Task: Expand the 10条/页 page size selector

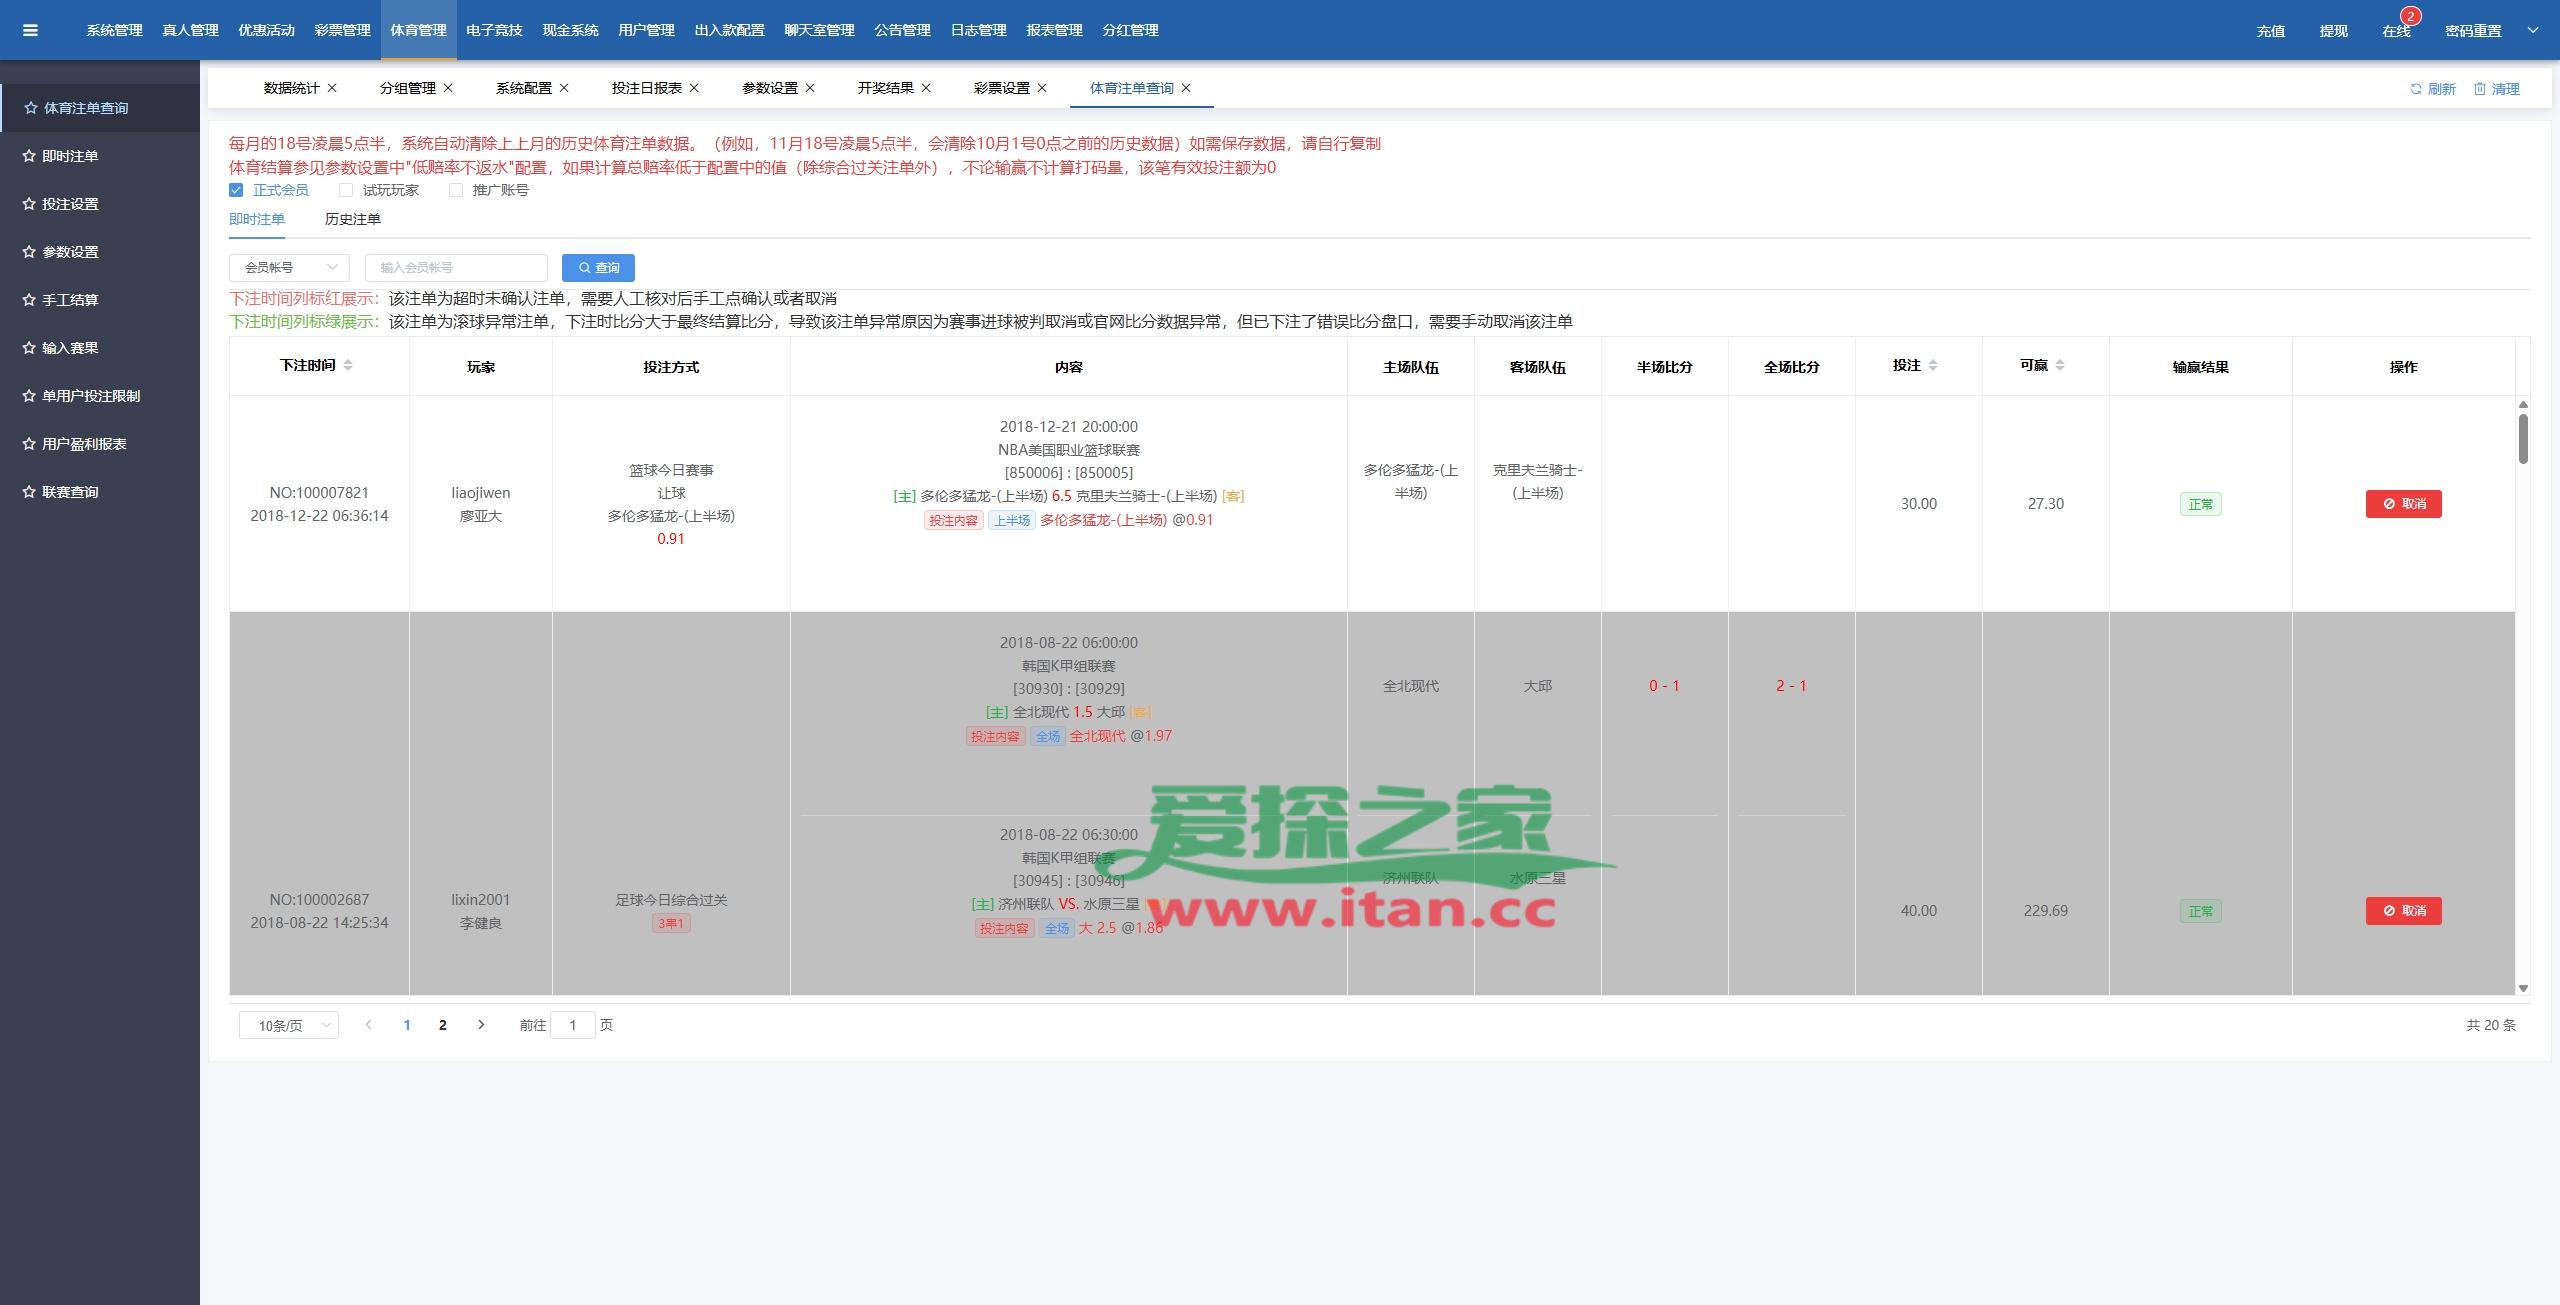Action: pyautogui.click(x=289, y=1026)
